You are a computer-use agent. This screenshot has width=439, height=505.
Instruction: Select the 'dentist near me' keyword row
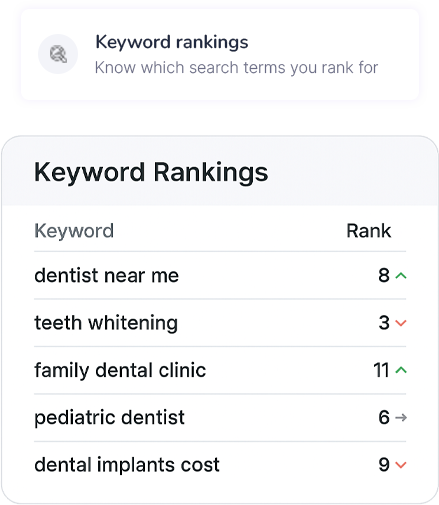click(x=220, y=276)
